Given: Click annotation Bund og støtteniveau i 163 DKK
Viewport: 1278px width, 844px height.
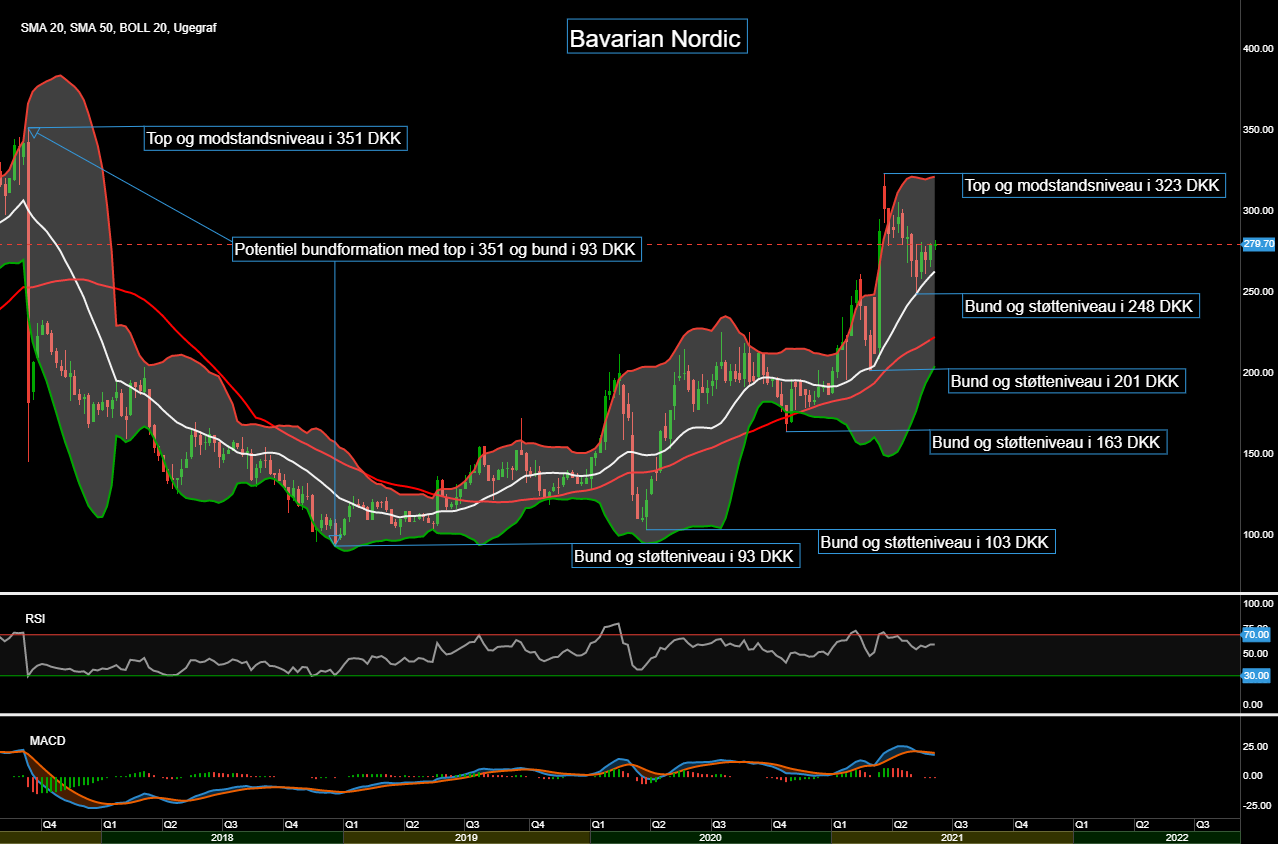Looking at the screenshot, I should tap(1048, 442).
